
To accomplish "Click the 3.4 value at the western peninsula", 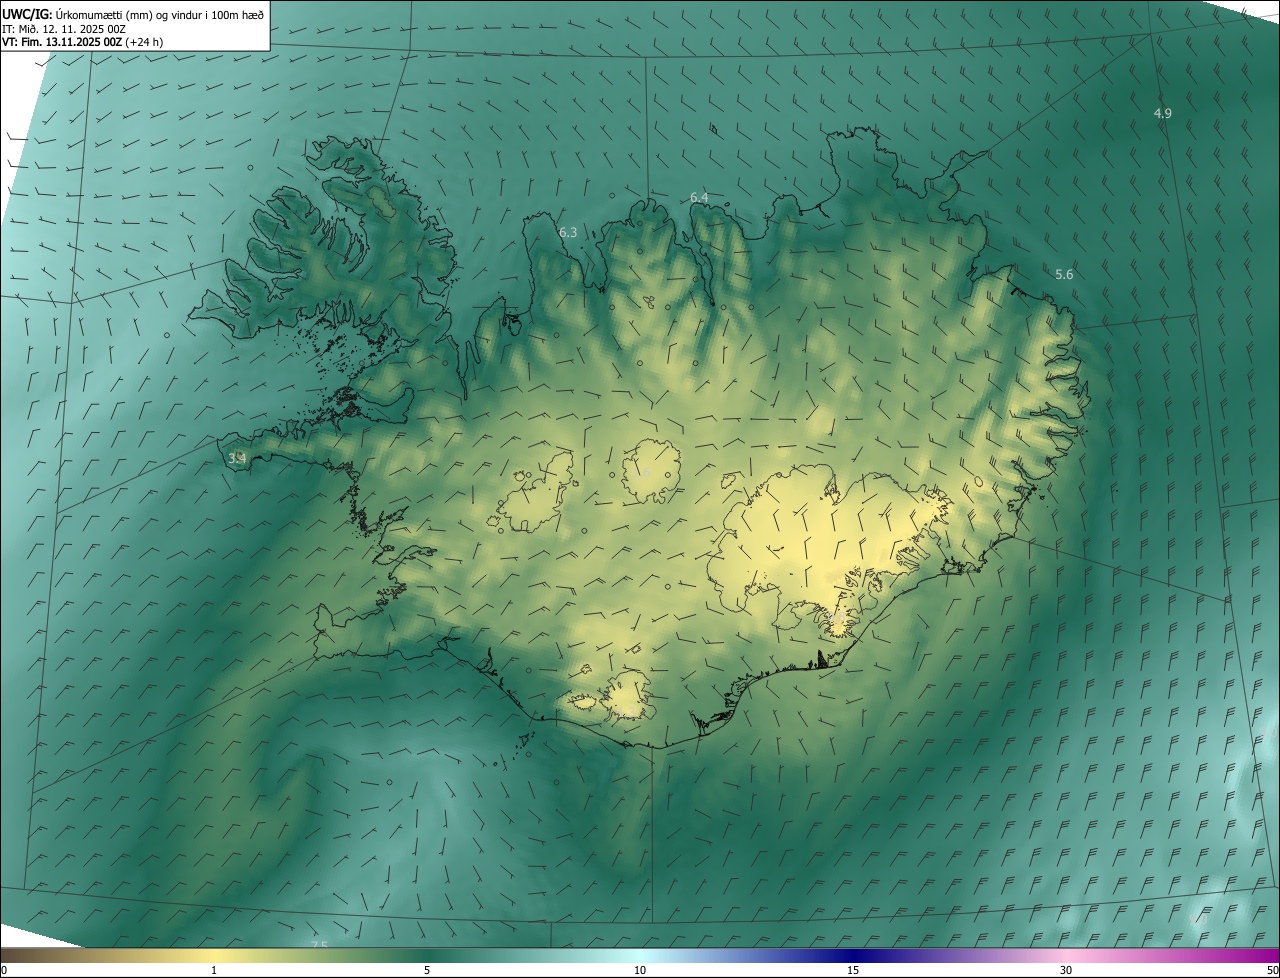I will (x=237, y=458).
